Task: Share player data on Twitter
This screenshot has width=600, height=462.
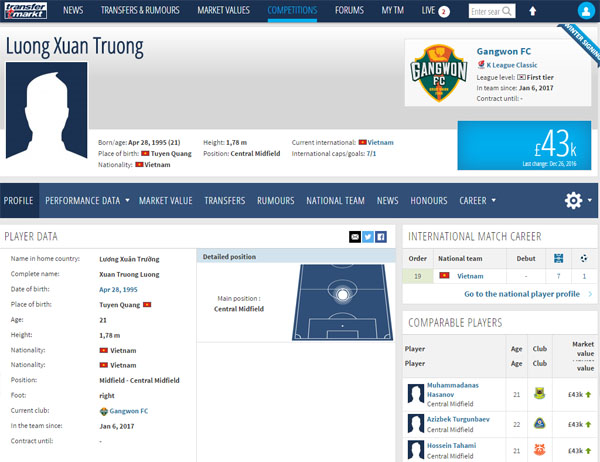Action: 368,237
